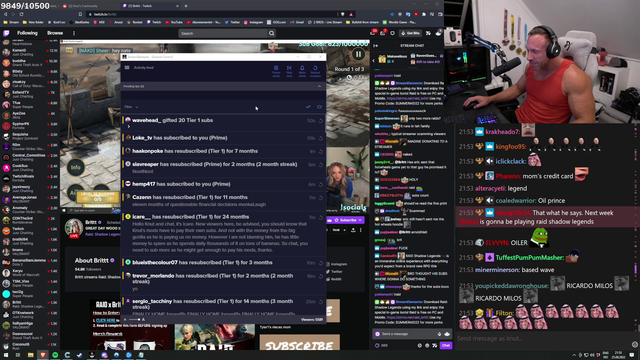
Task: Replay the haakonpoke resubscribed alert
Action: [321, 151]
